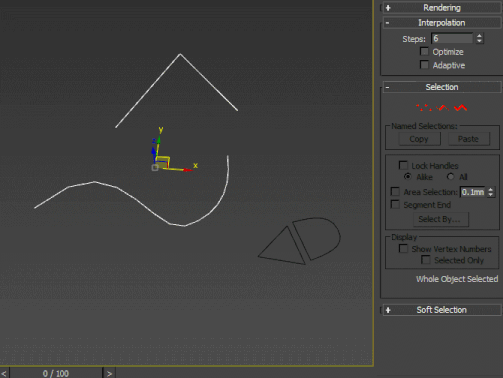This screenshot has width=503, height=378.
Task: Step timeline to the next frame arrow
Action: pos(109,374)
